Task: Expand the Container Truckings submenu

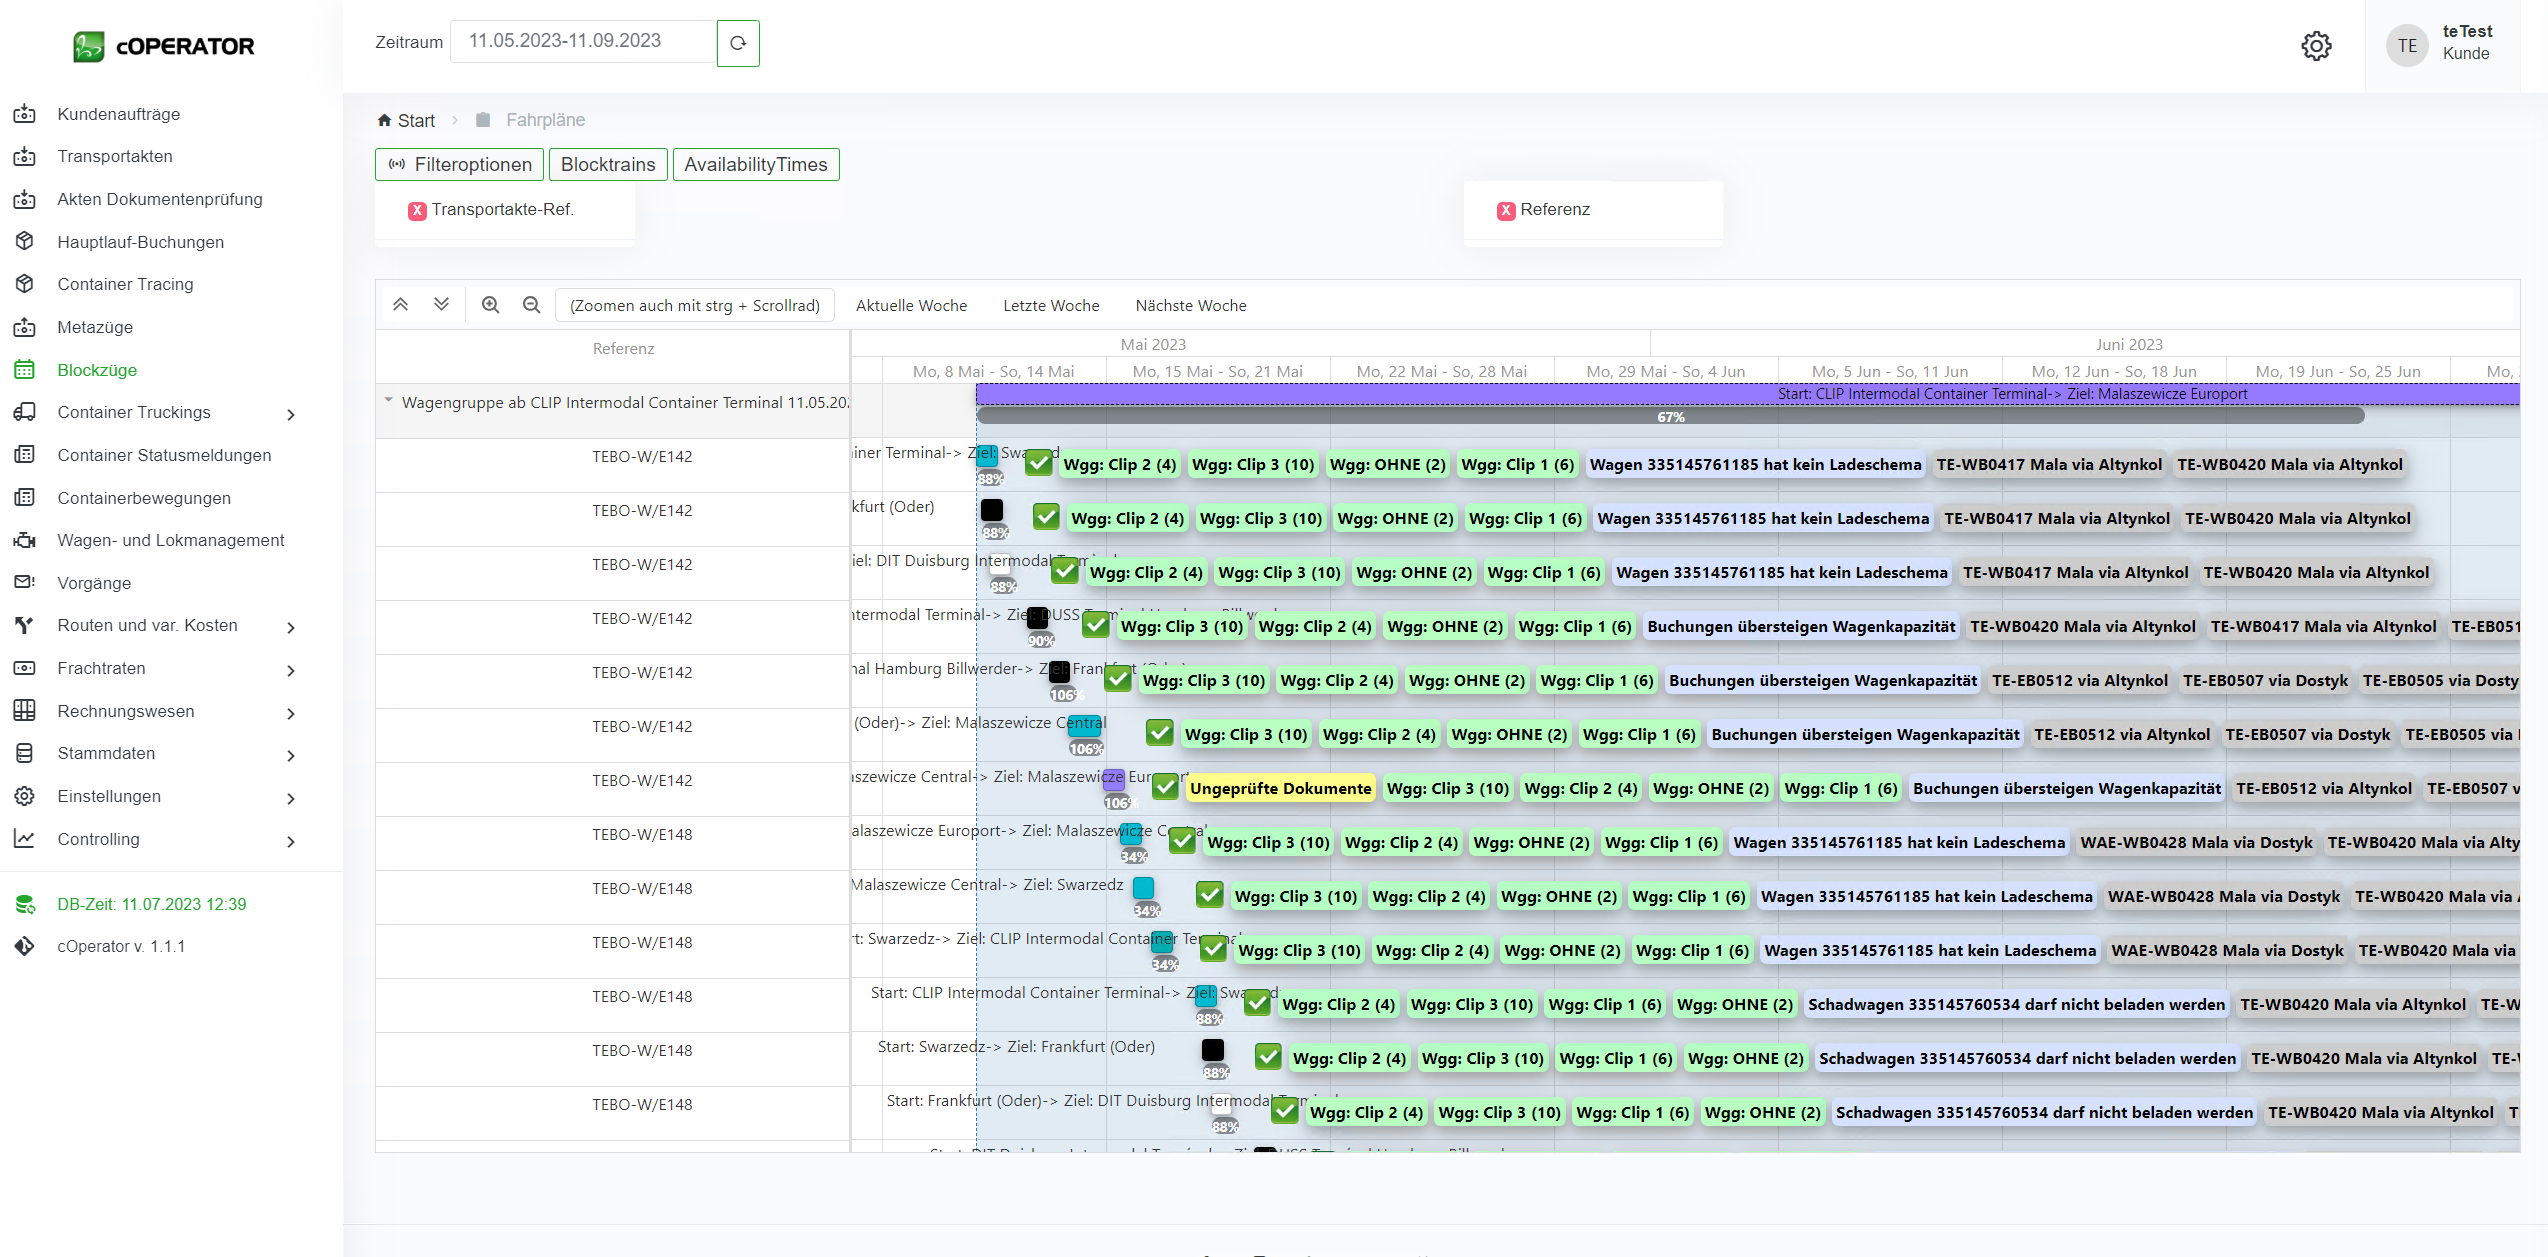Action: click(x=291, y=414)
